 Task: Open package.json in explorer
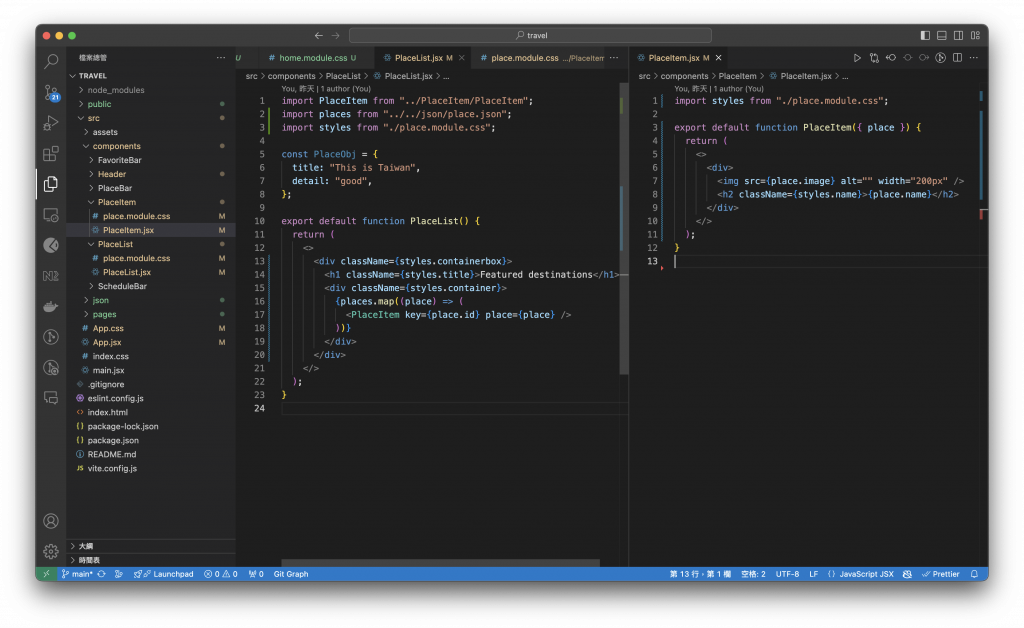(x=151, y=441)
